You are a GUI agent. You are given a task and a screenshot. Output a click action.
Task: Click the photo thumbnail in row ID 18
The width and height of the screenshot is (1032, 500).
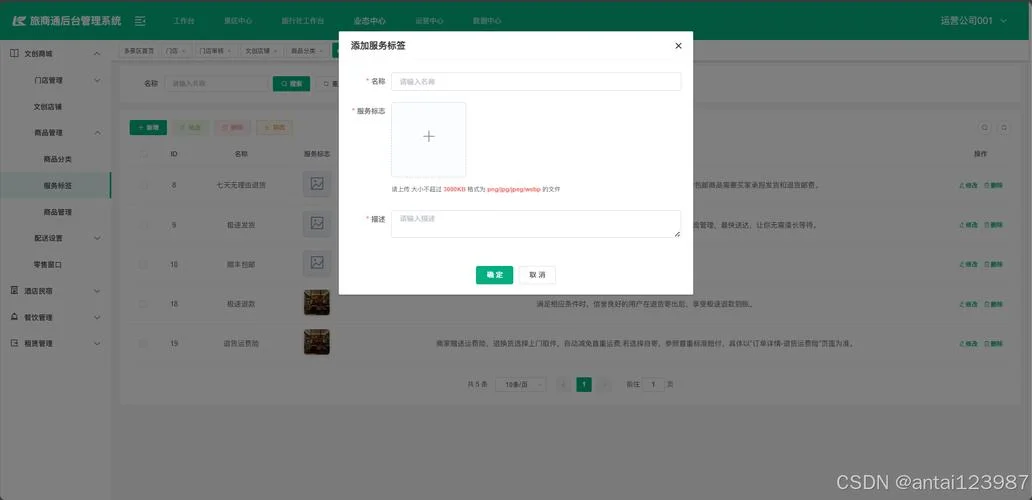point(317,303)
